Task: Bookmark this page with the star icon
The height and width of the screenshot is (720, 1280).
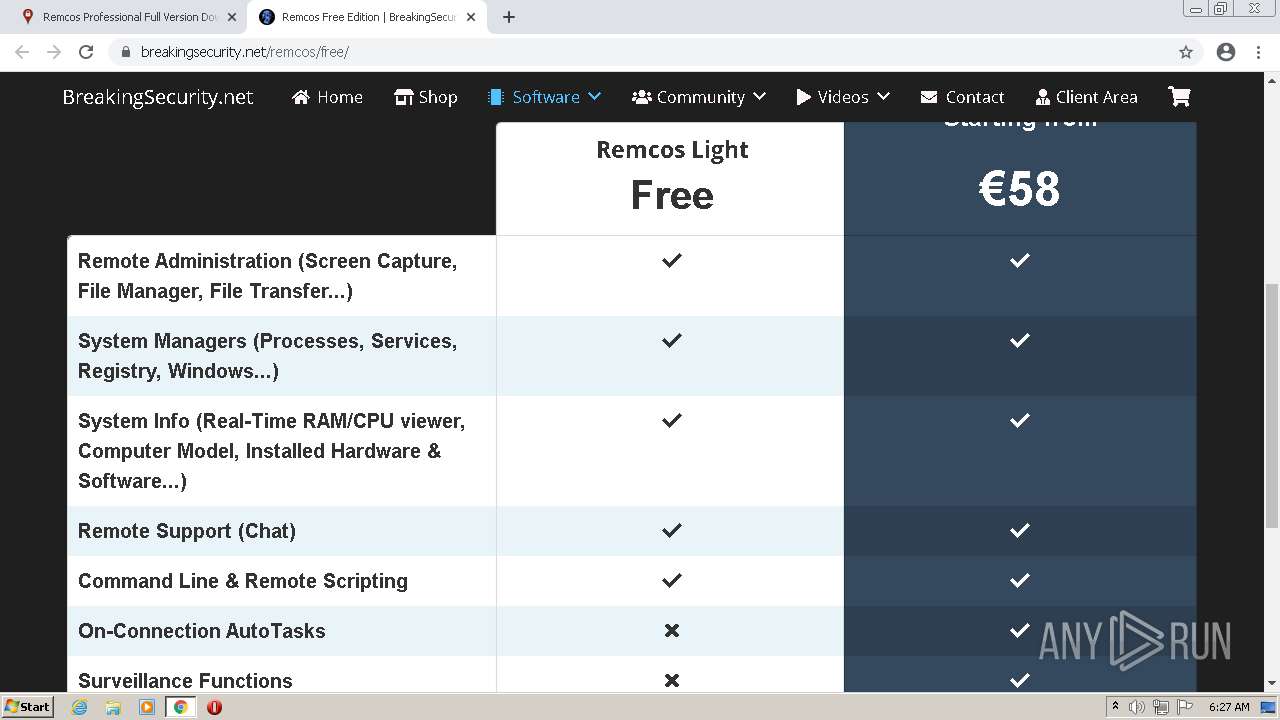Action: click(1186, 52)
